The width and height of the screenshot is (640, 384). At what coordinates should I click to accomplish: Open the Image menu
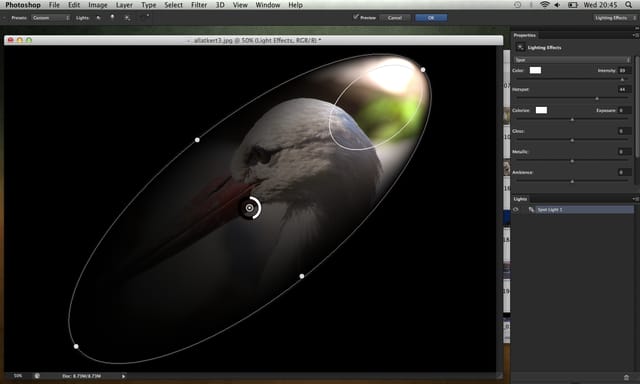98,5
